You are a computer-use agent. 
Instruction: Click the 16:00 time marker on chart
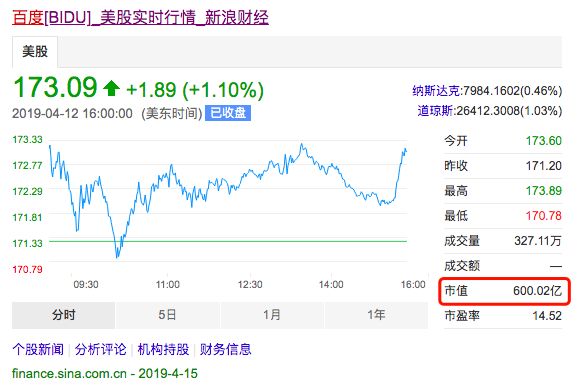[x=413, y=285]
